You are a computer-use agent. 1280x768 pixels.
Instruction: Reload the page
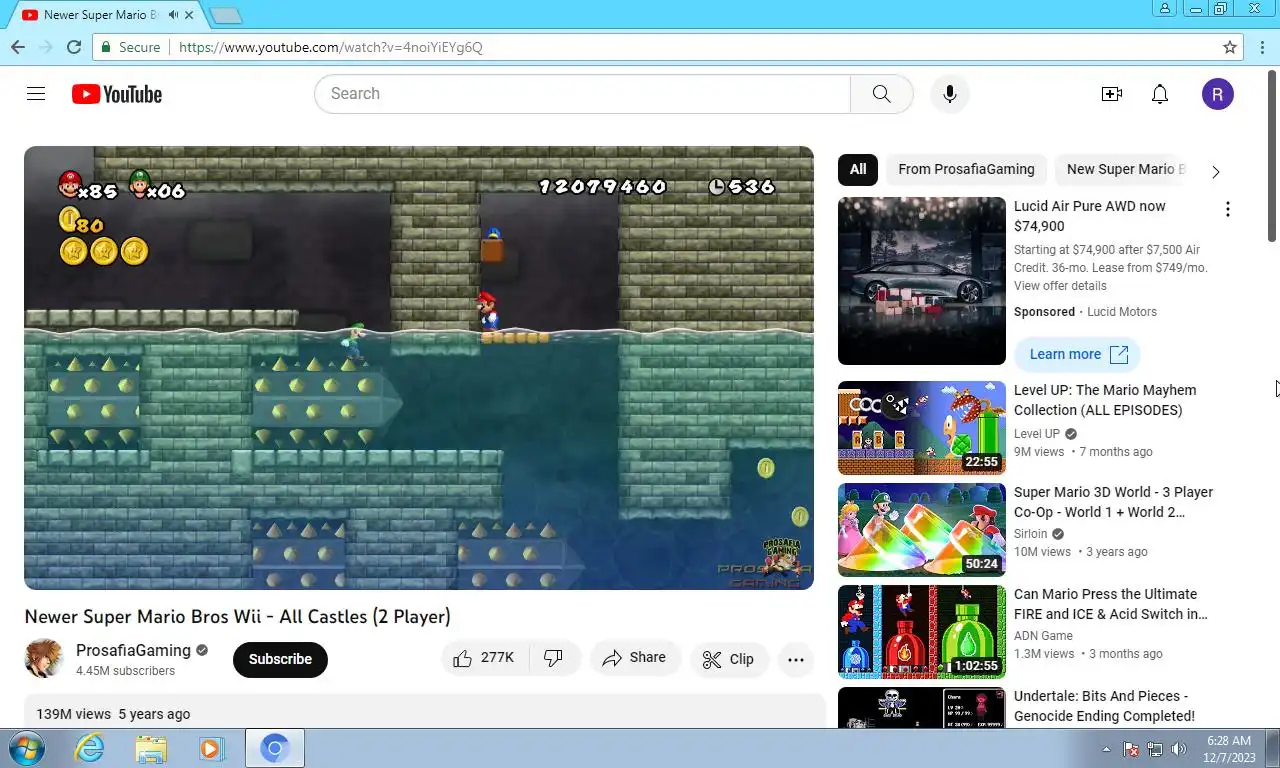[x=73, y=47]
